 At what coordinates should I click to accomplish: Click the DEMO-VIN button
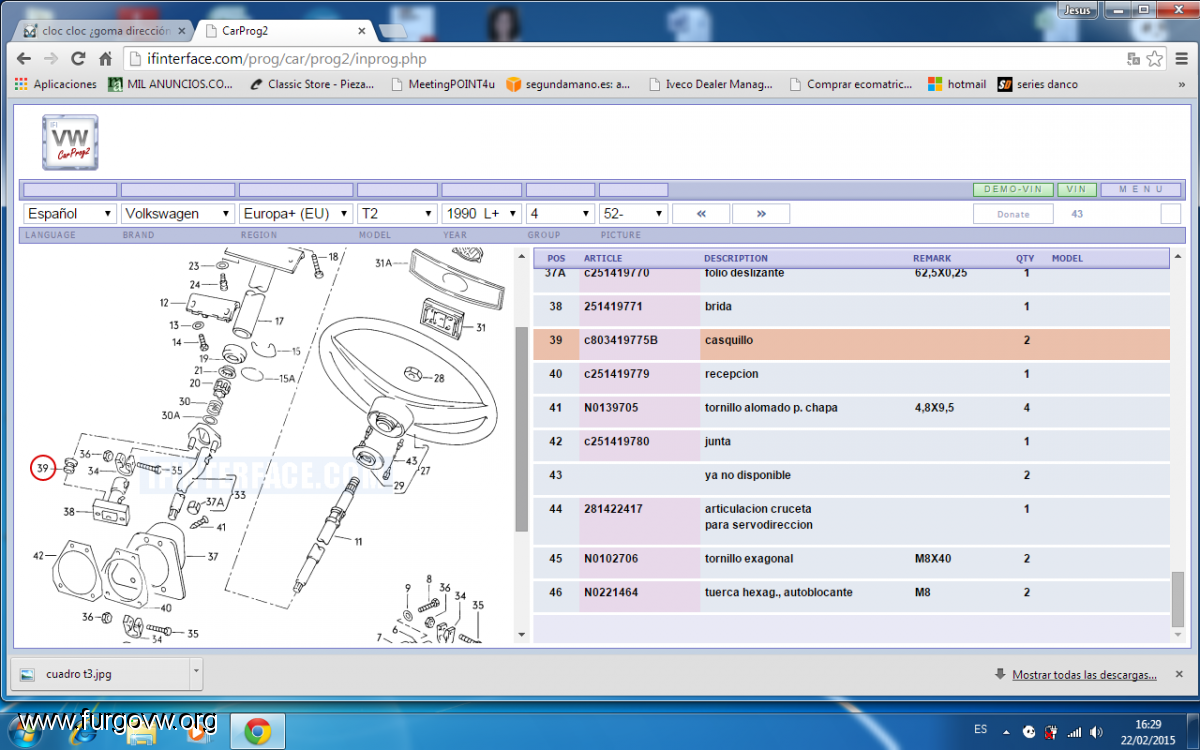(x=1013, y=189)
